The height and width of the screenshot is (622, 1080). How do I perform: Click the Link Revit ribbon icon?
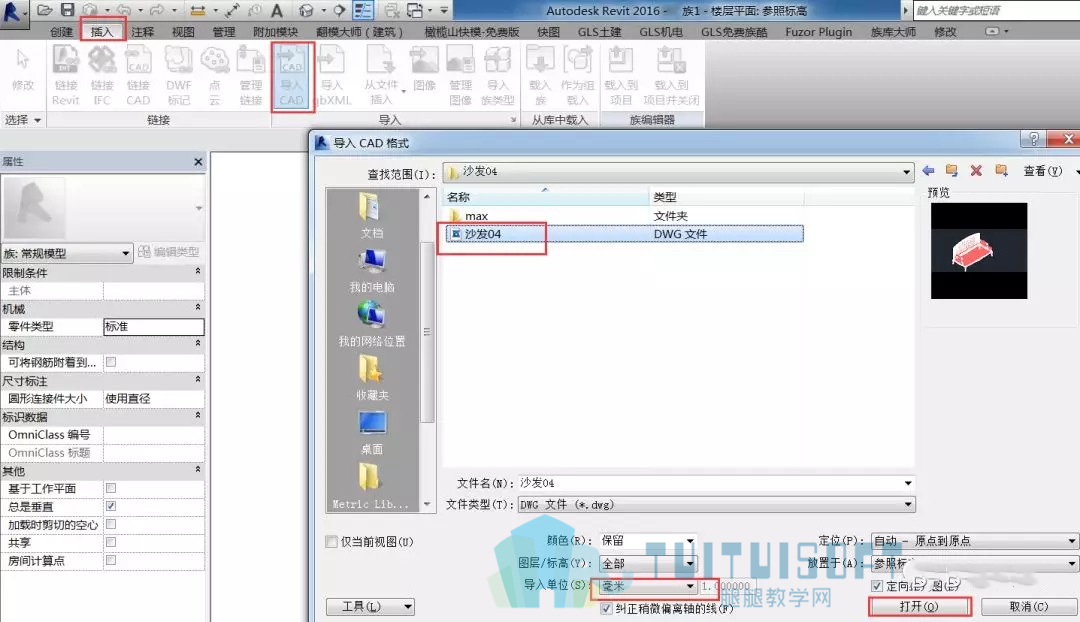(65, 74)
